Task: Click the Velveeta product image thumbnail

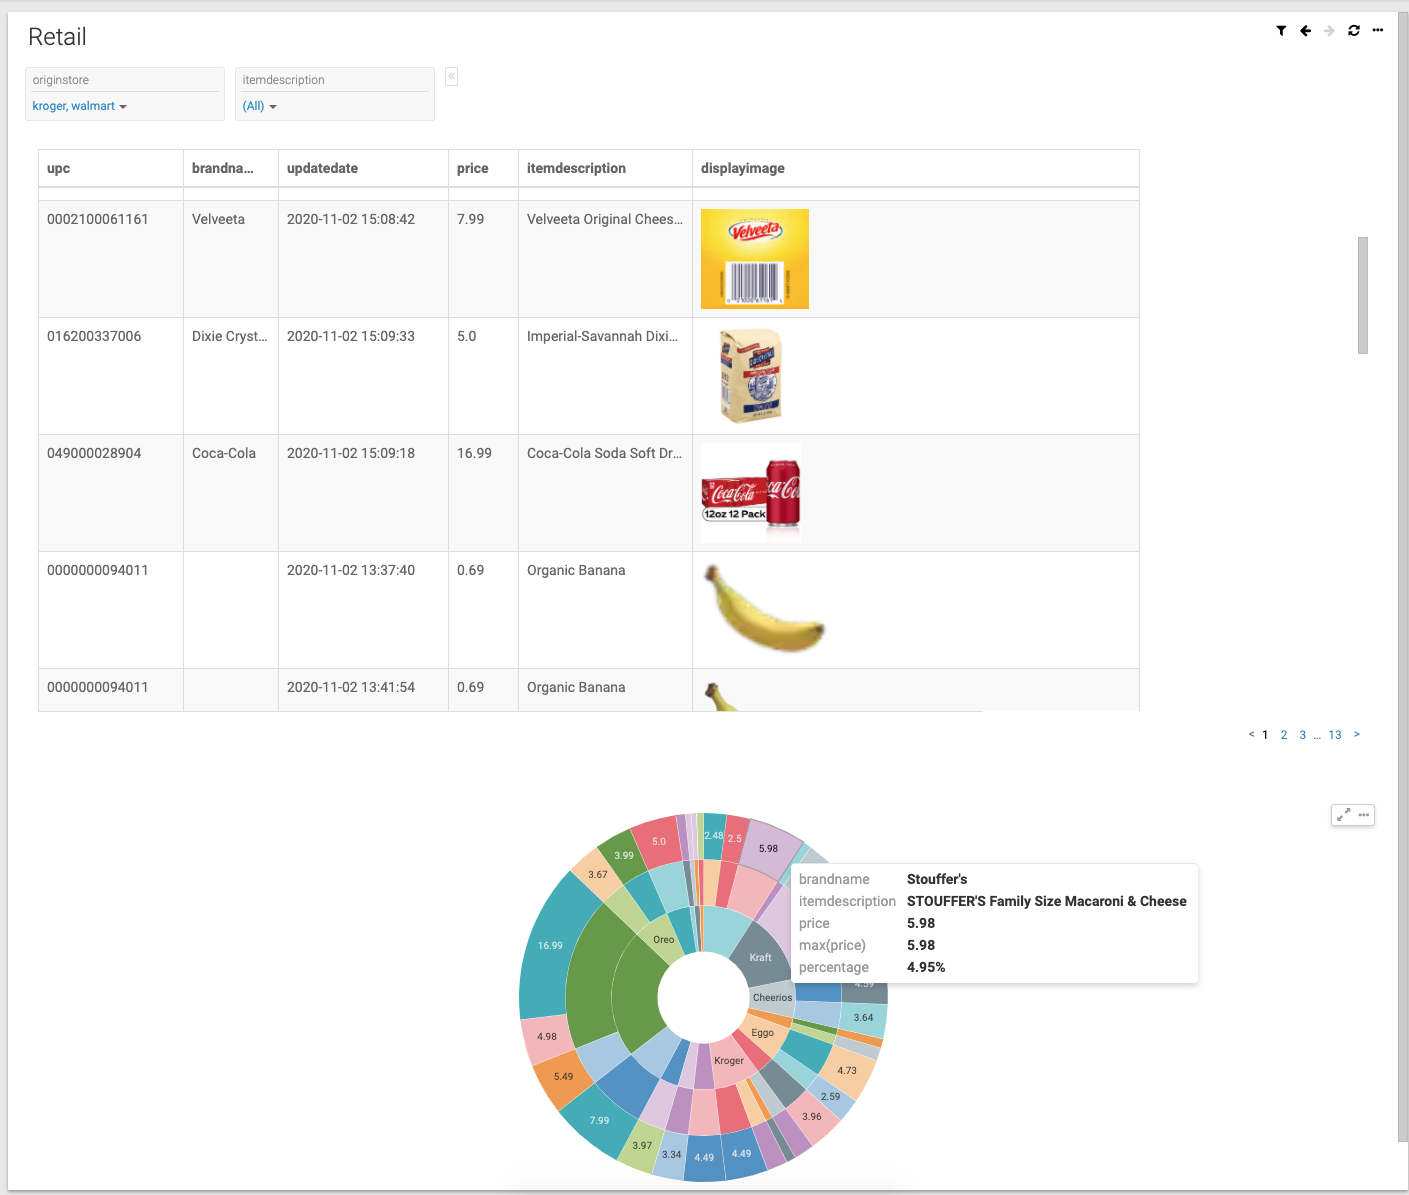Action: tap(755, 259)
